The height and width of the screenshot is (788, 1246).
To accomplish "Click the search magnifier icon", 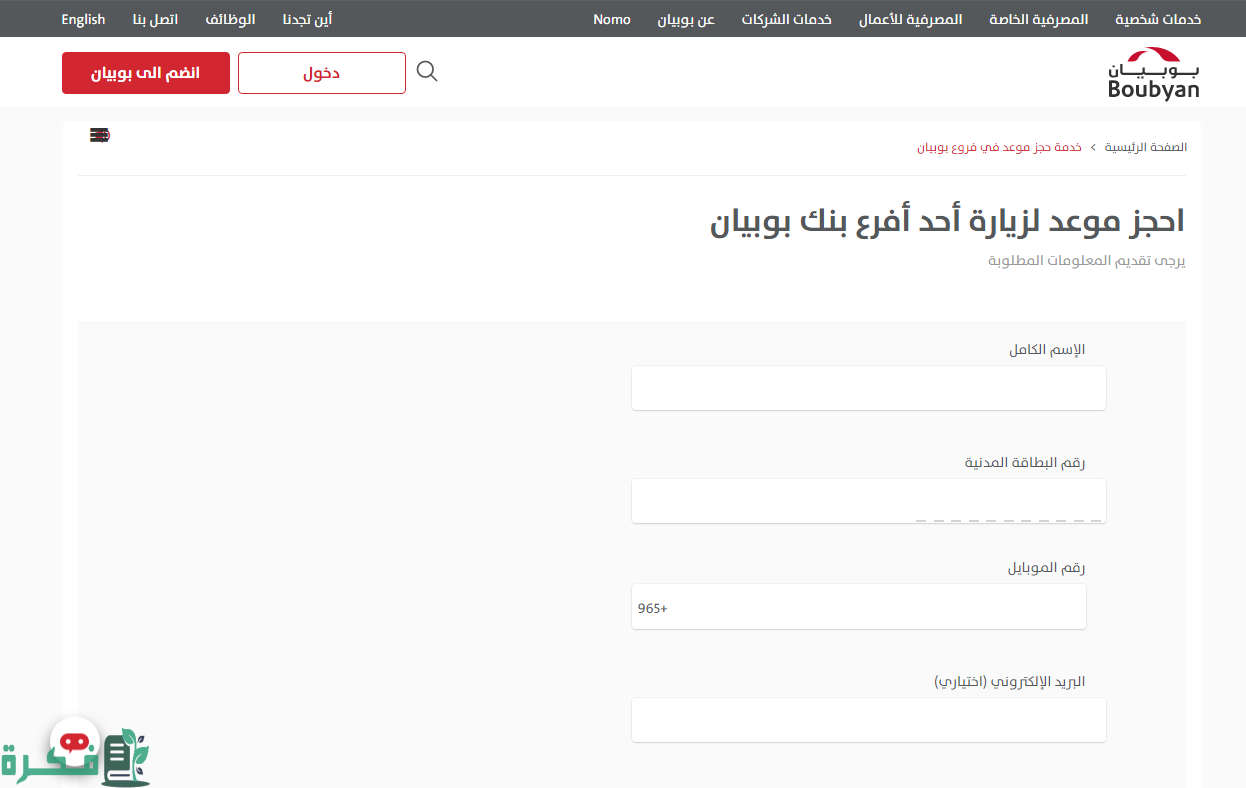I will click(427, 72).
